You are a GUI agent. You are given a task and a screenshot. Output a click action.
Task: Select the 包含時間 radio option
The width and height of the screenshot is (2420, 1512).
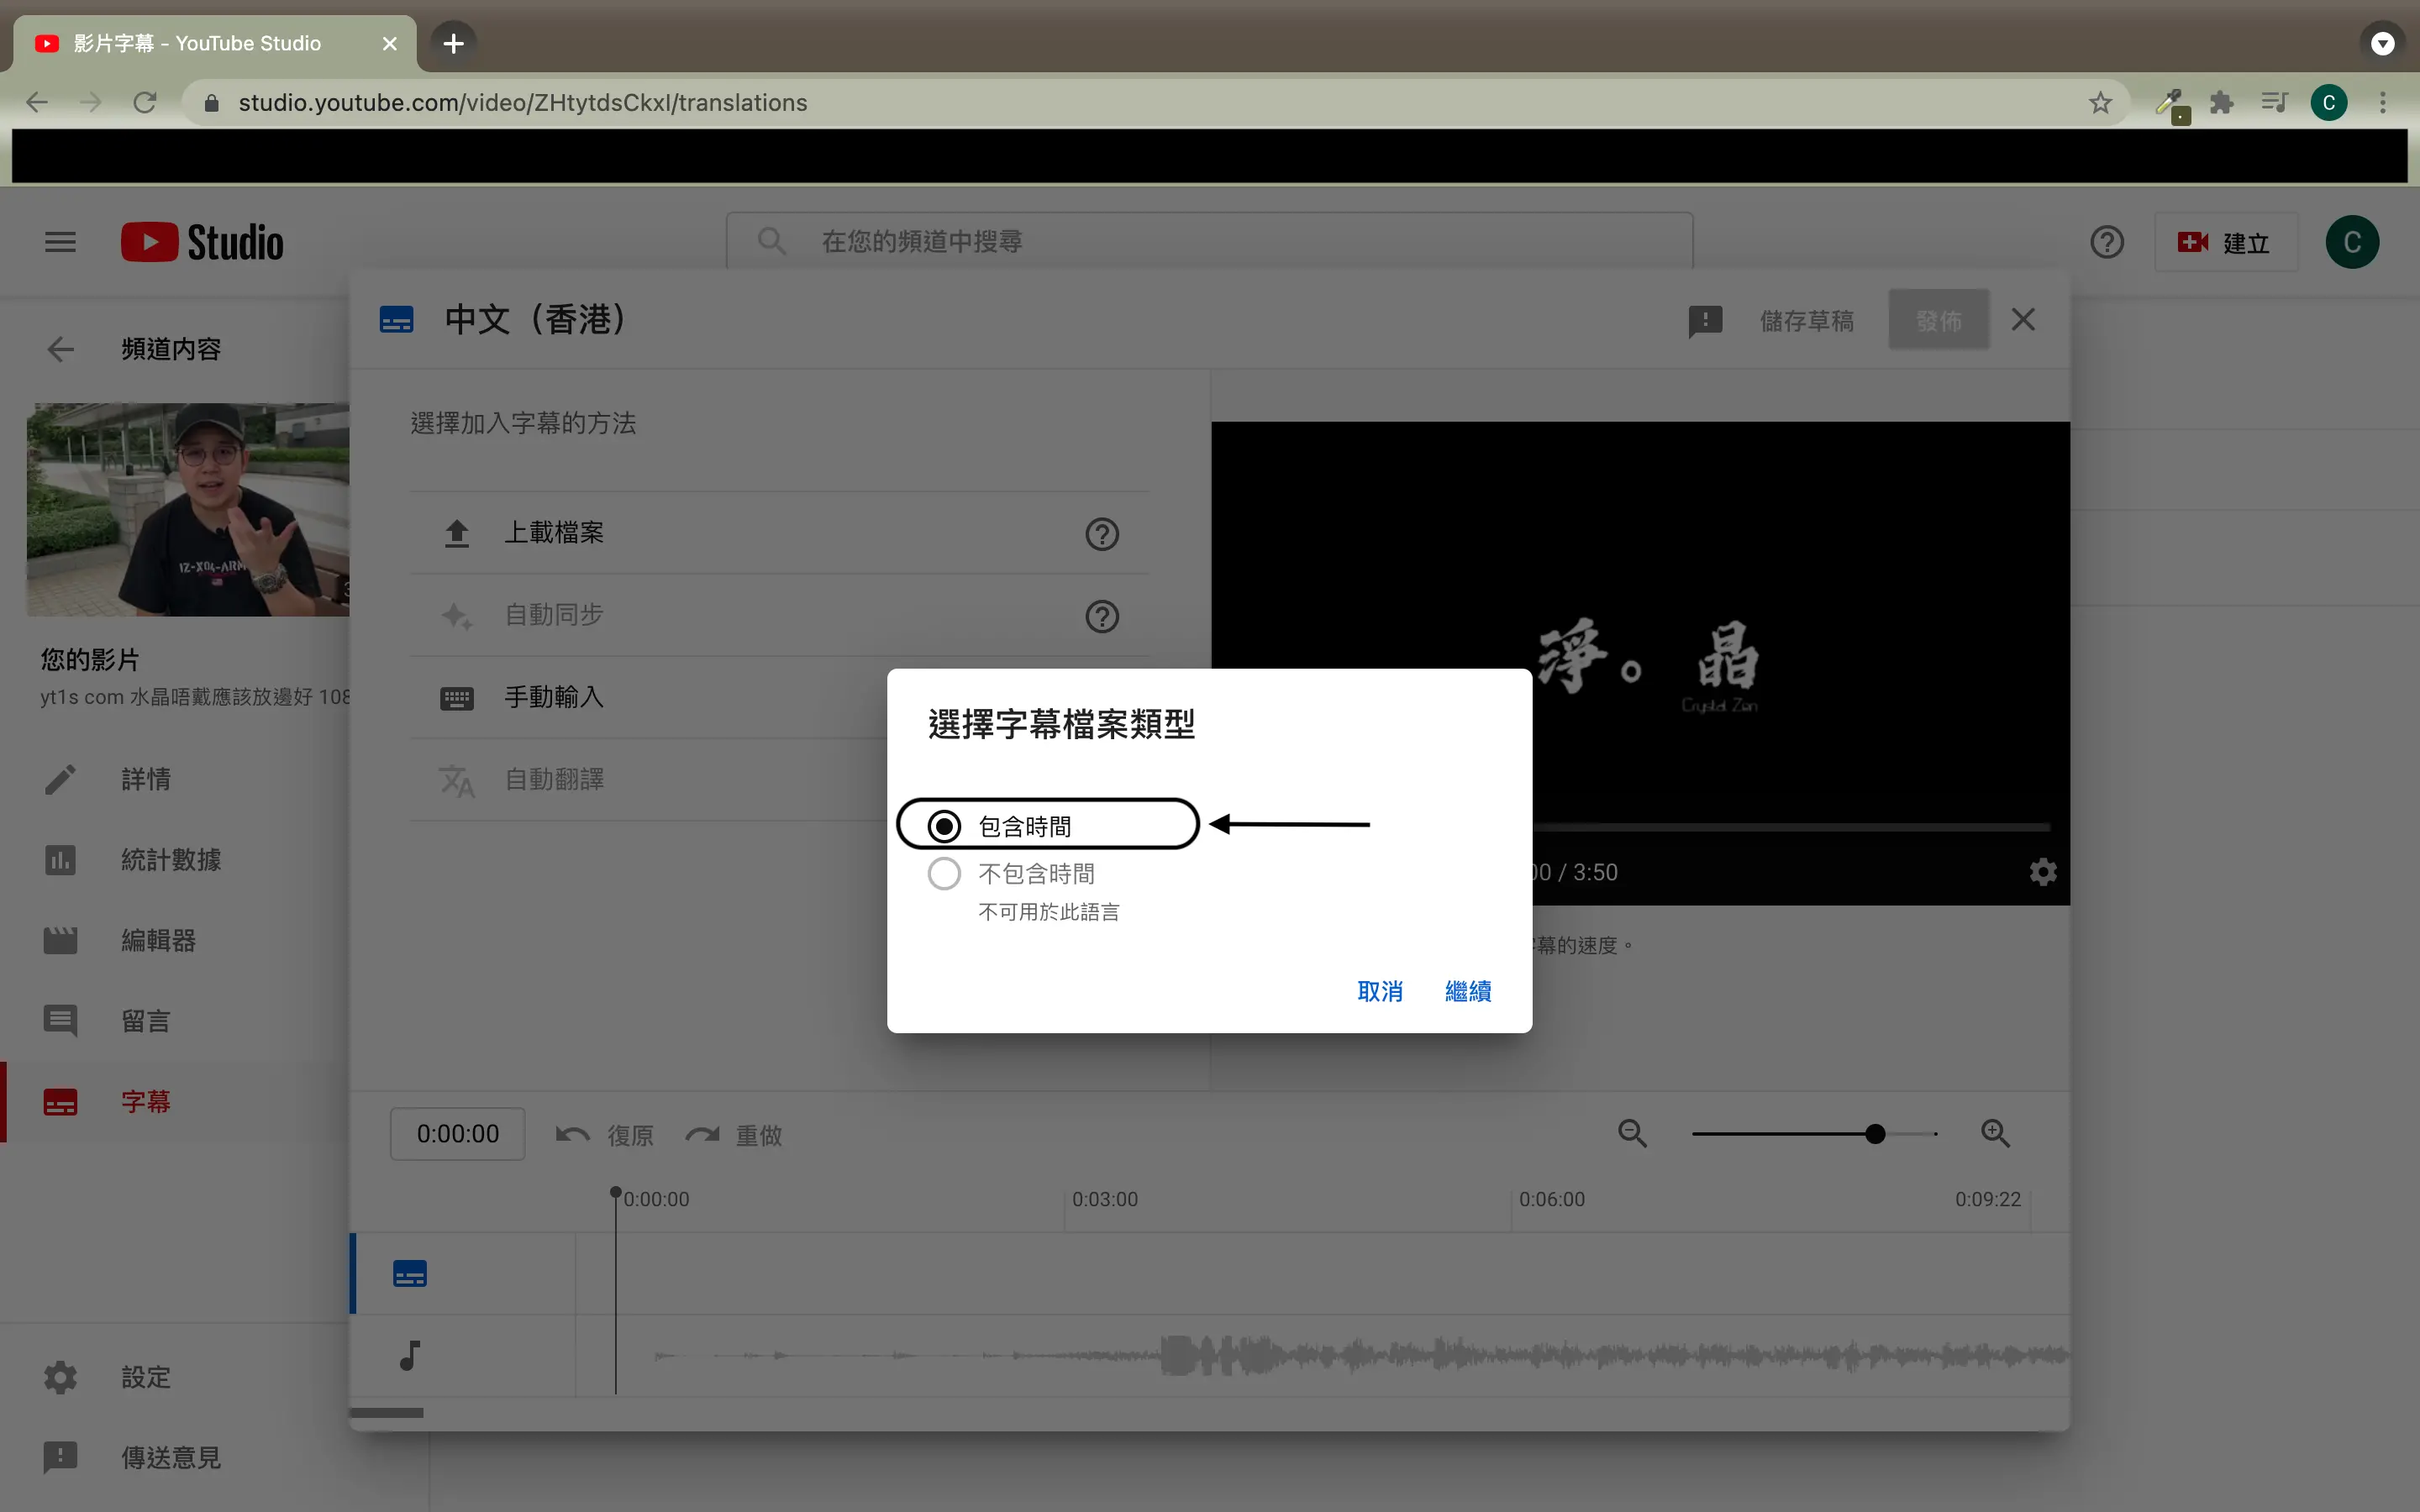point(944,826)
